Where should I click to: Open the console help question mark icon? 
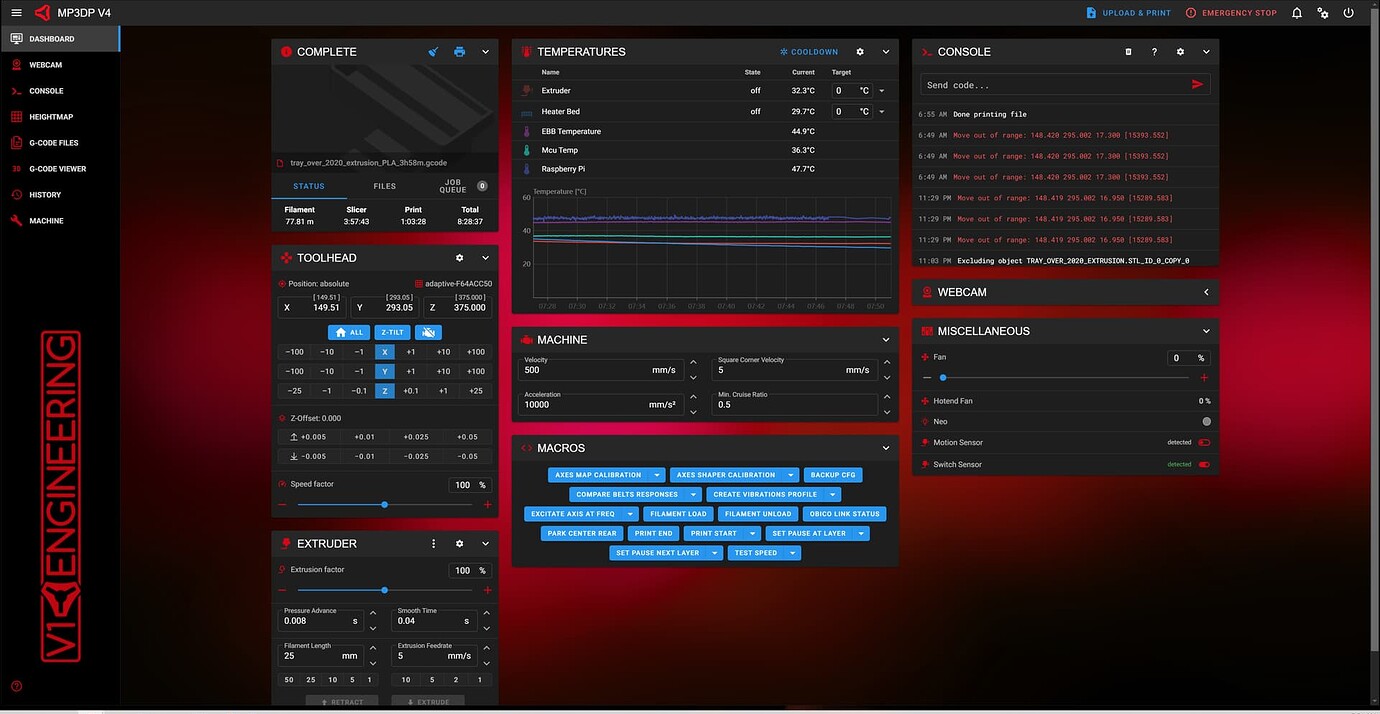pos(1154,51)
